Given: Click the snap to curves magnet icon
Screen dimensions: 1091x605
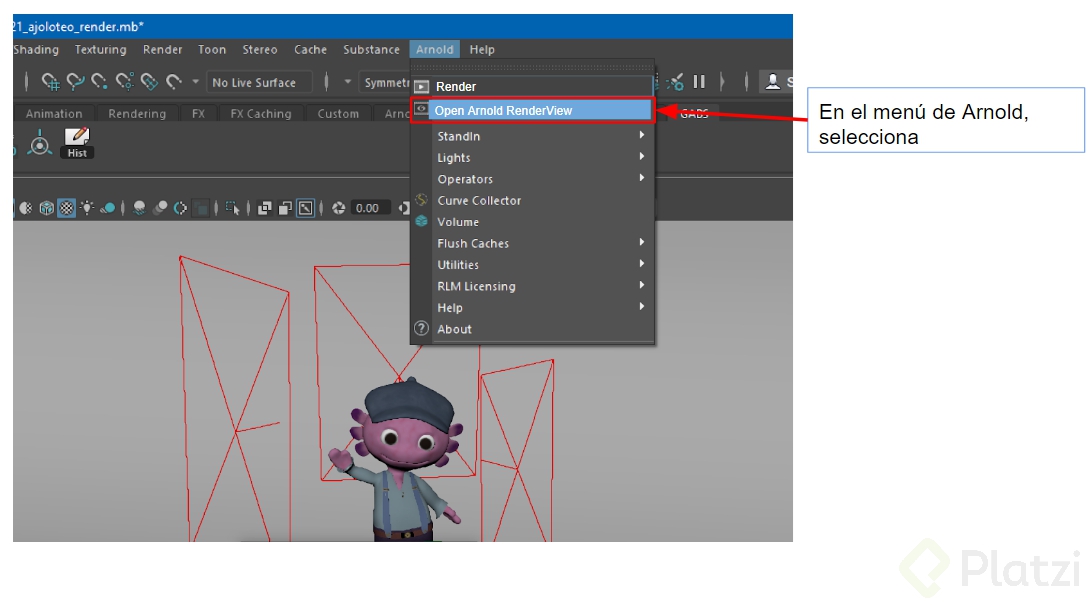Looking at the screenshot, I should click(x=75, y=82).
